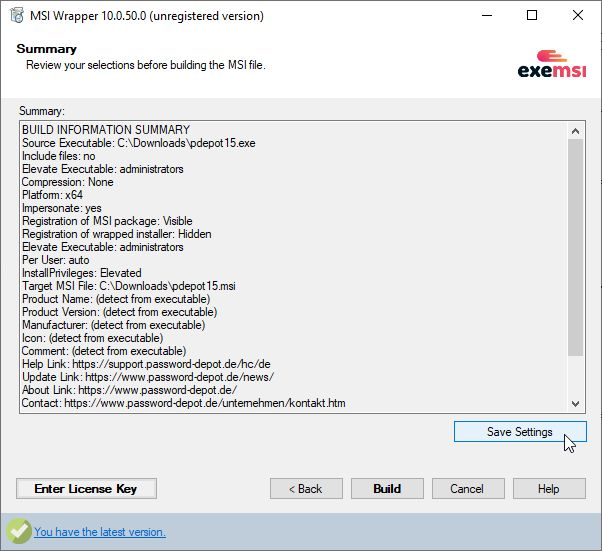Click the 'Summary:' field label
Screen dimensions: 602x551
(42, 111)
